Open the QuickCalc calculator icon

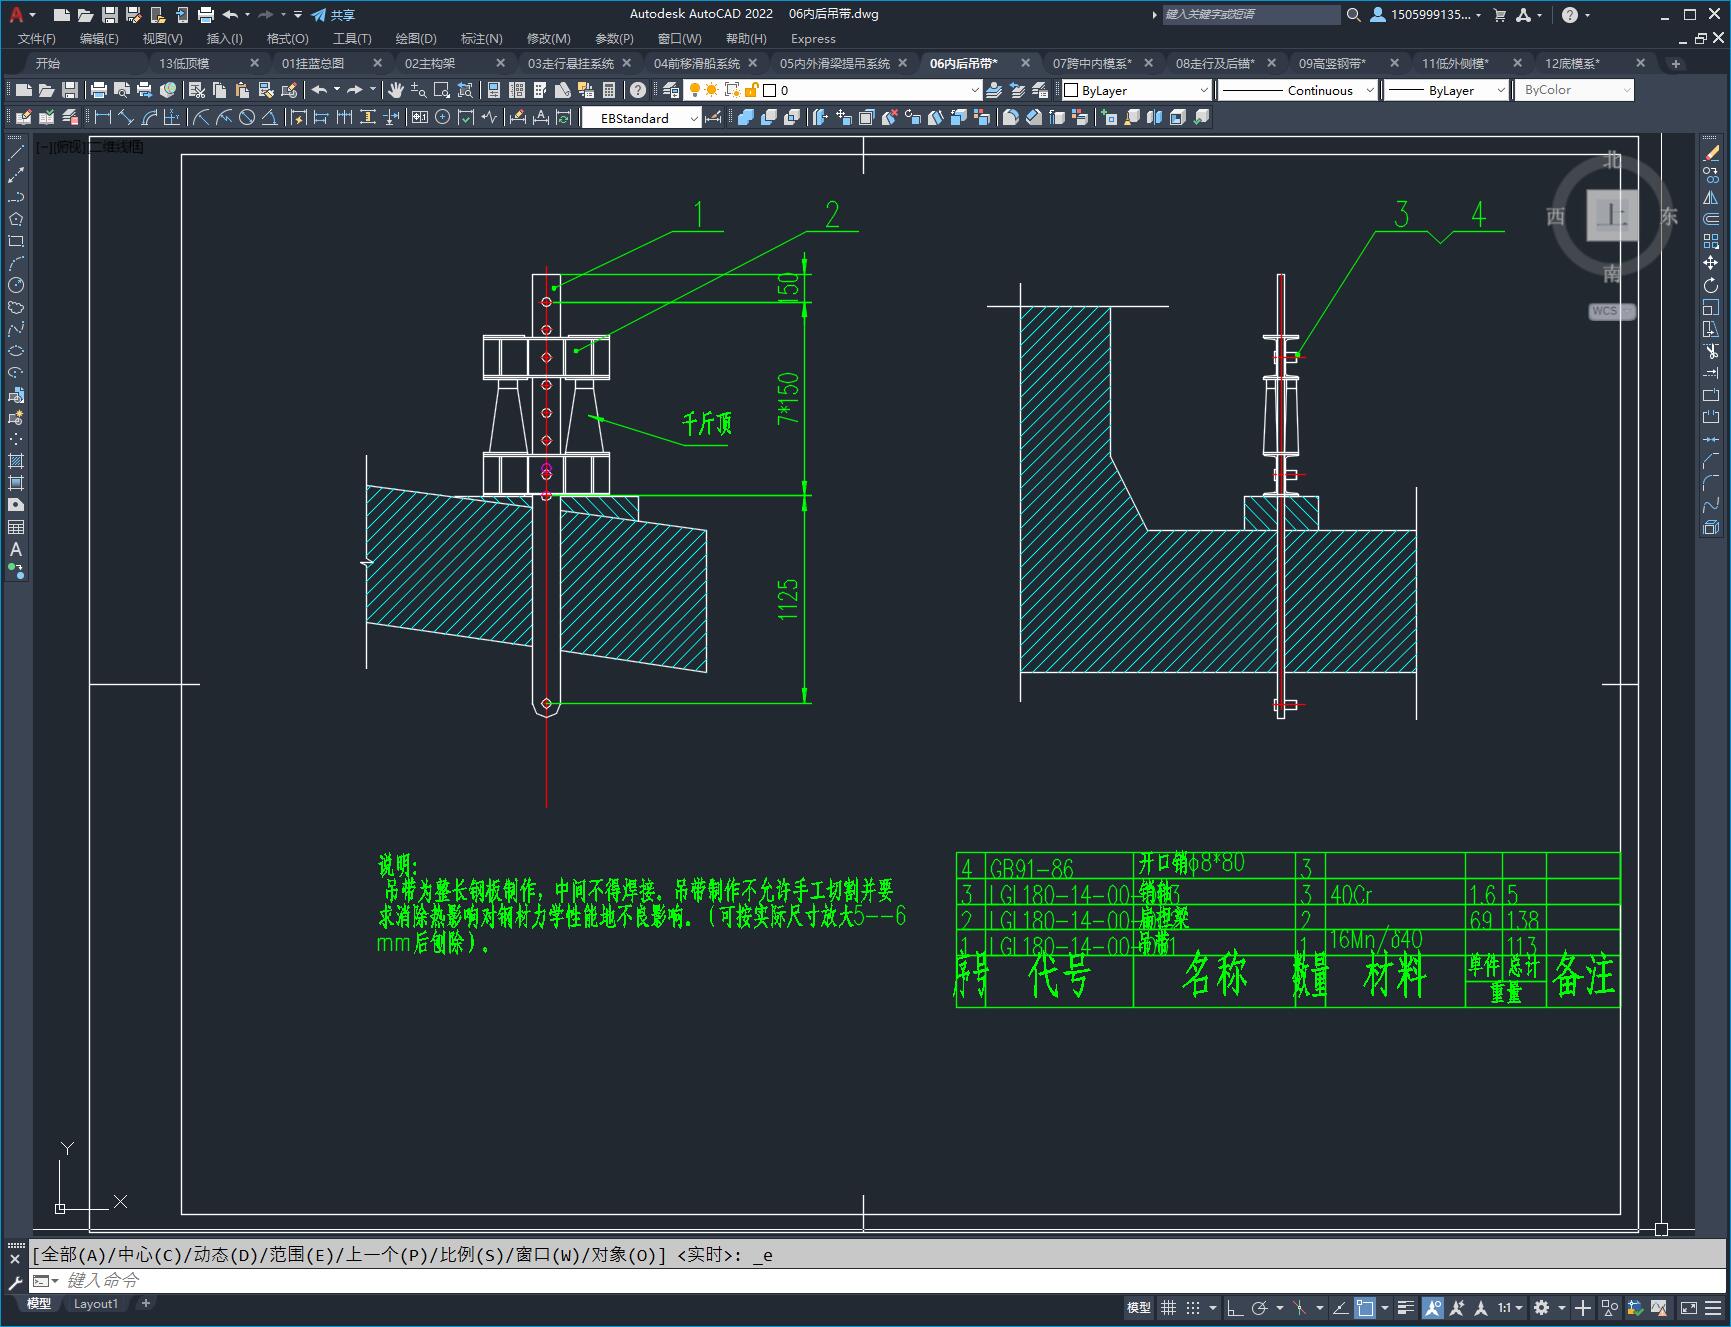click(x=610, y=90)
